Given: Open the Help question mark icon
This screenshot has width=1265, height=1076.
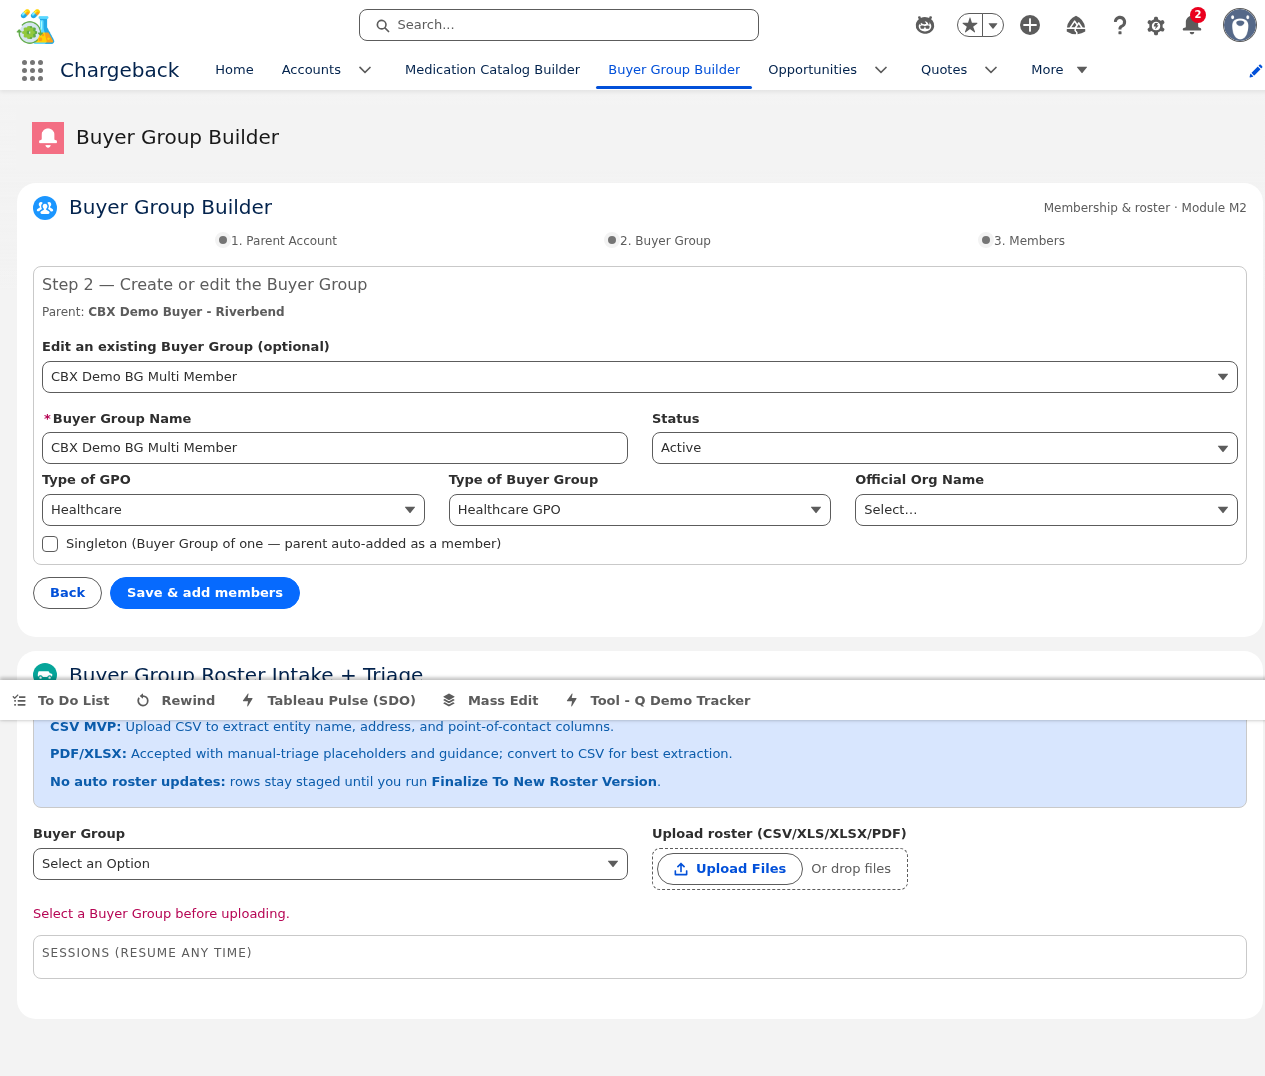Looking at the screenshot, I should coord(1120,25).
